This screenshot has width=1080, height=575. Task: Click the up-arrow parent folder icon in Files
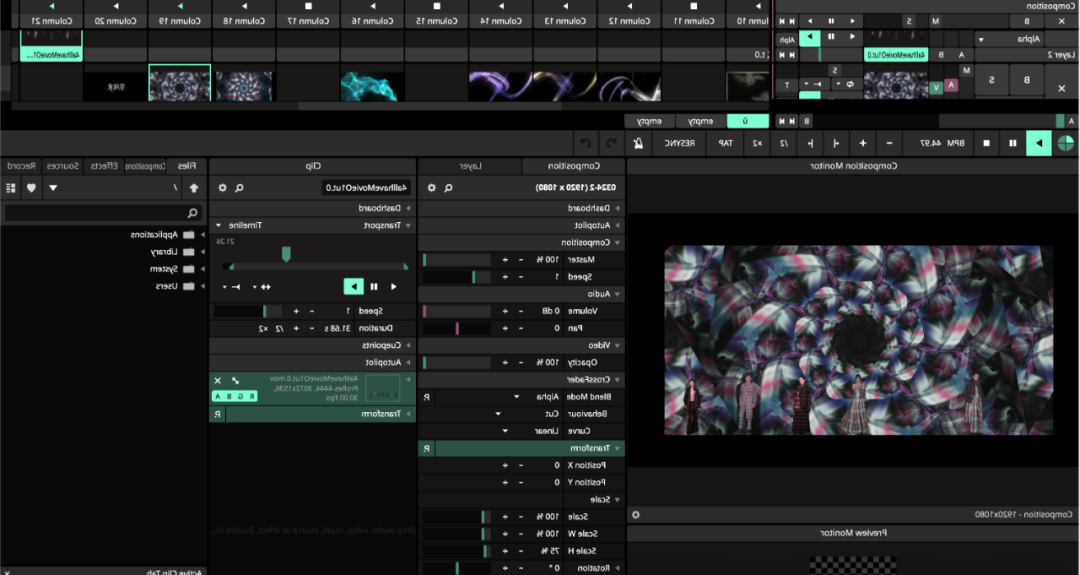coord(193,187)
